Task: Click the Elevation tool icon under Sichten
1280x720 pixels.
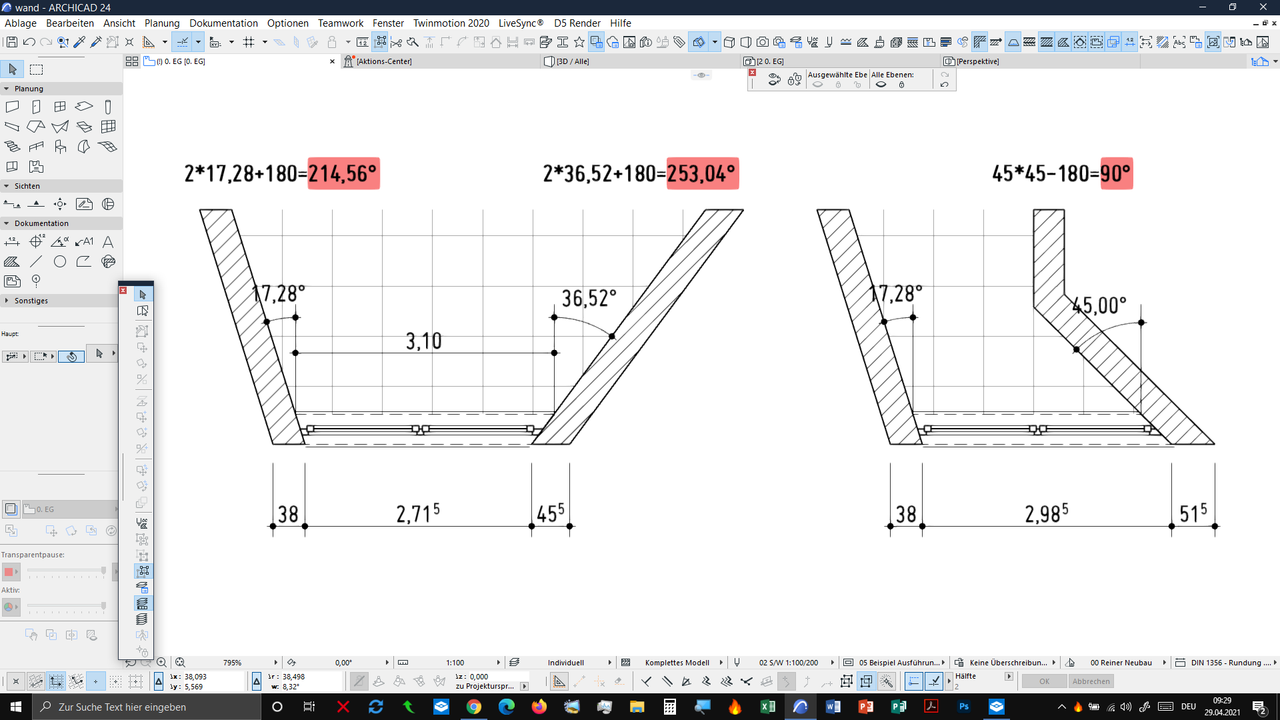Action: pos(36,204)
